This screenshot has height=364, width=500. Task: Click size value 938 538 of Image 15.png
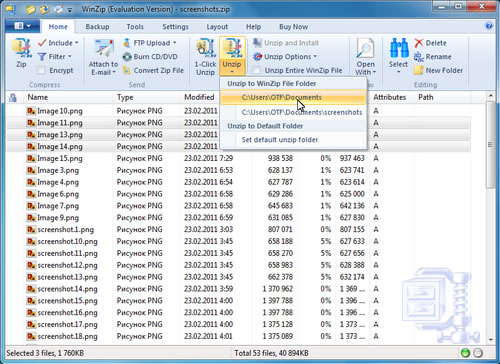(280, 158)
